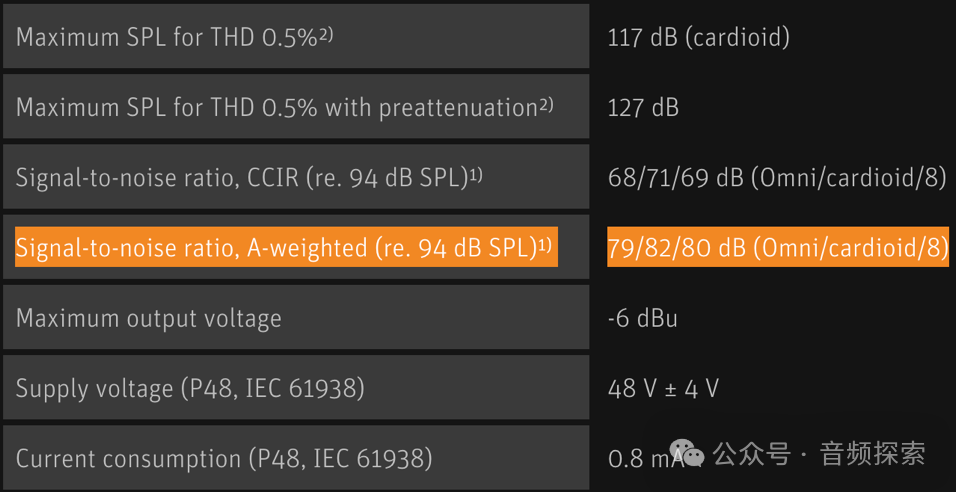Click the "Maximum output voltage" label

(x=149, y=319)
